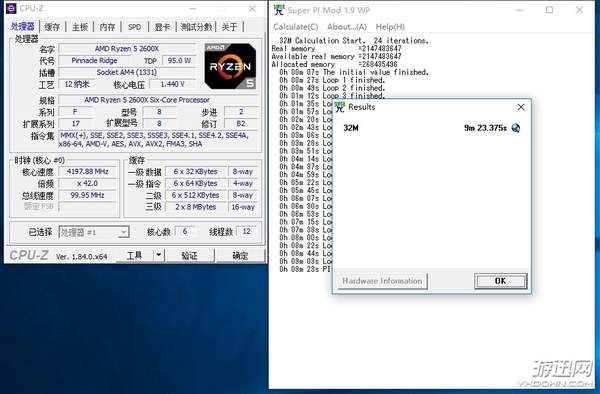This screenshot has width=600, height=394.
Task: Click the 32M Calculation Start log line
Action: (x=354, y=41)
